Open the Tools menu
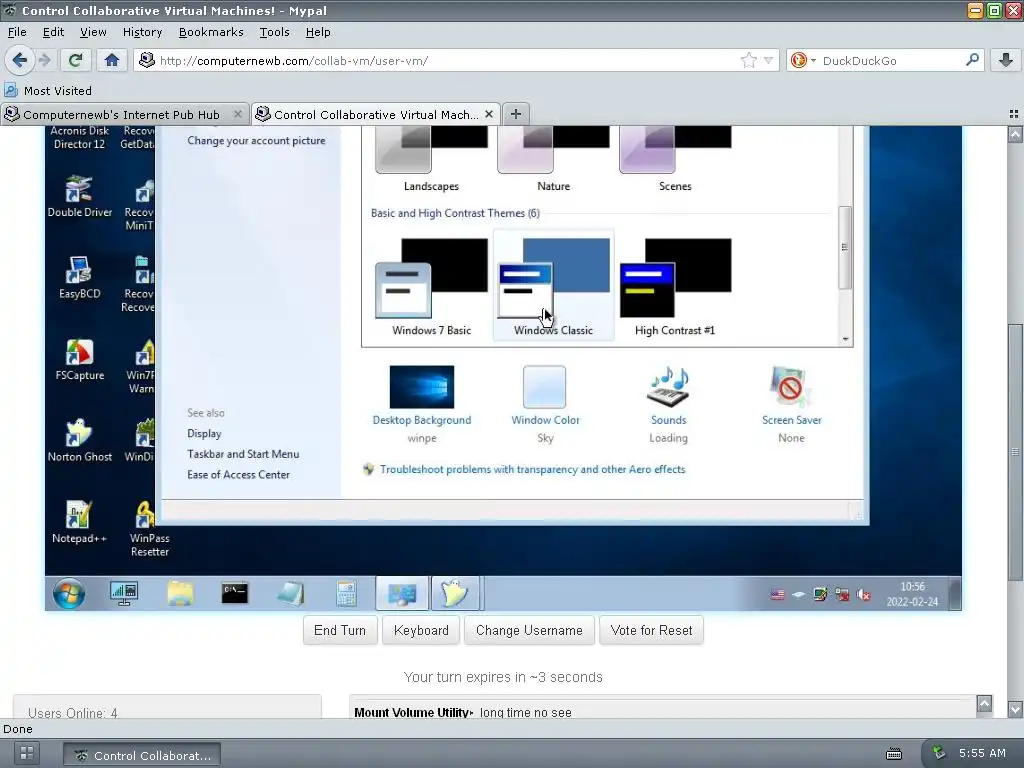Screen dimensions: 1024x768 274,32
